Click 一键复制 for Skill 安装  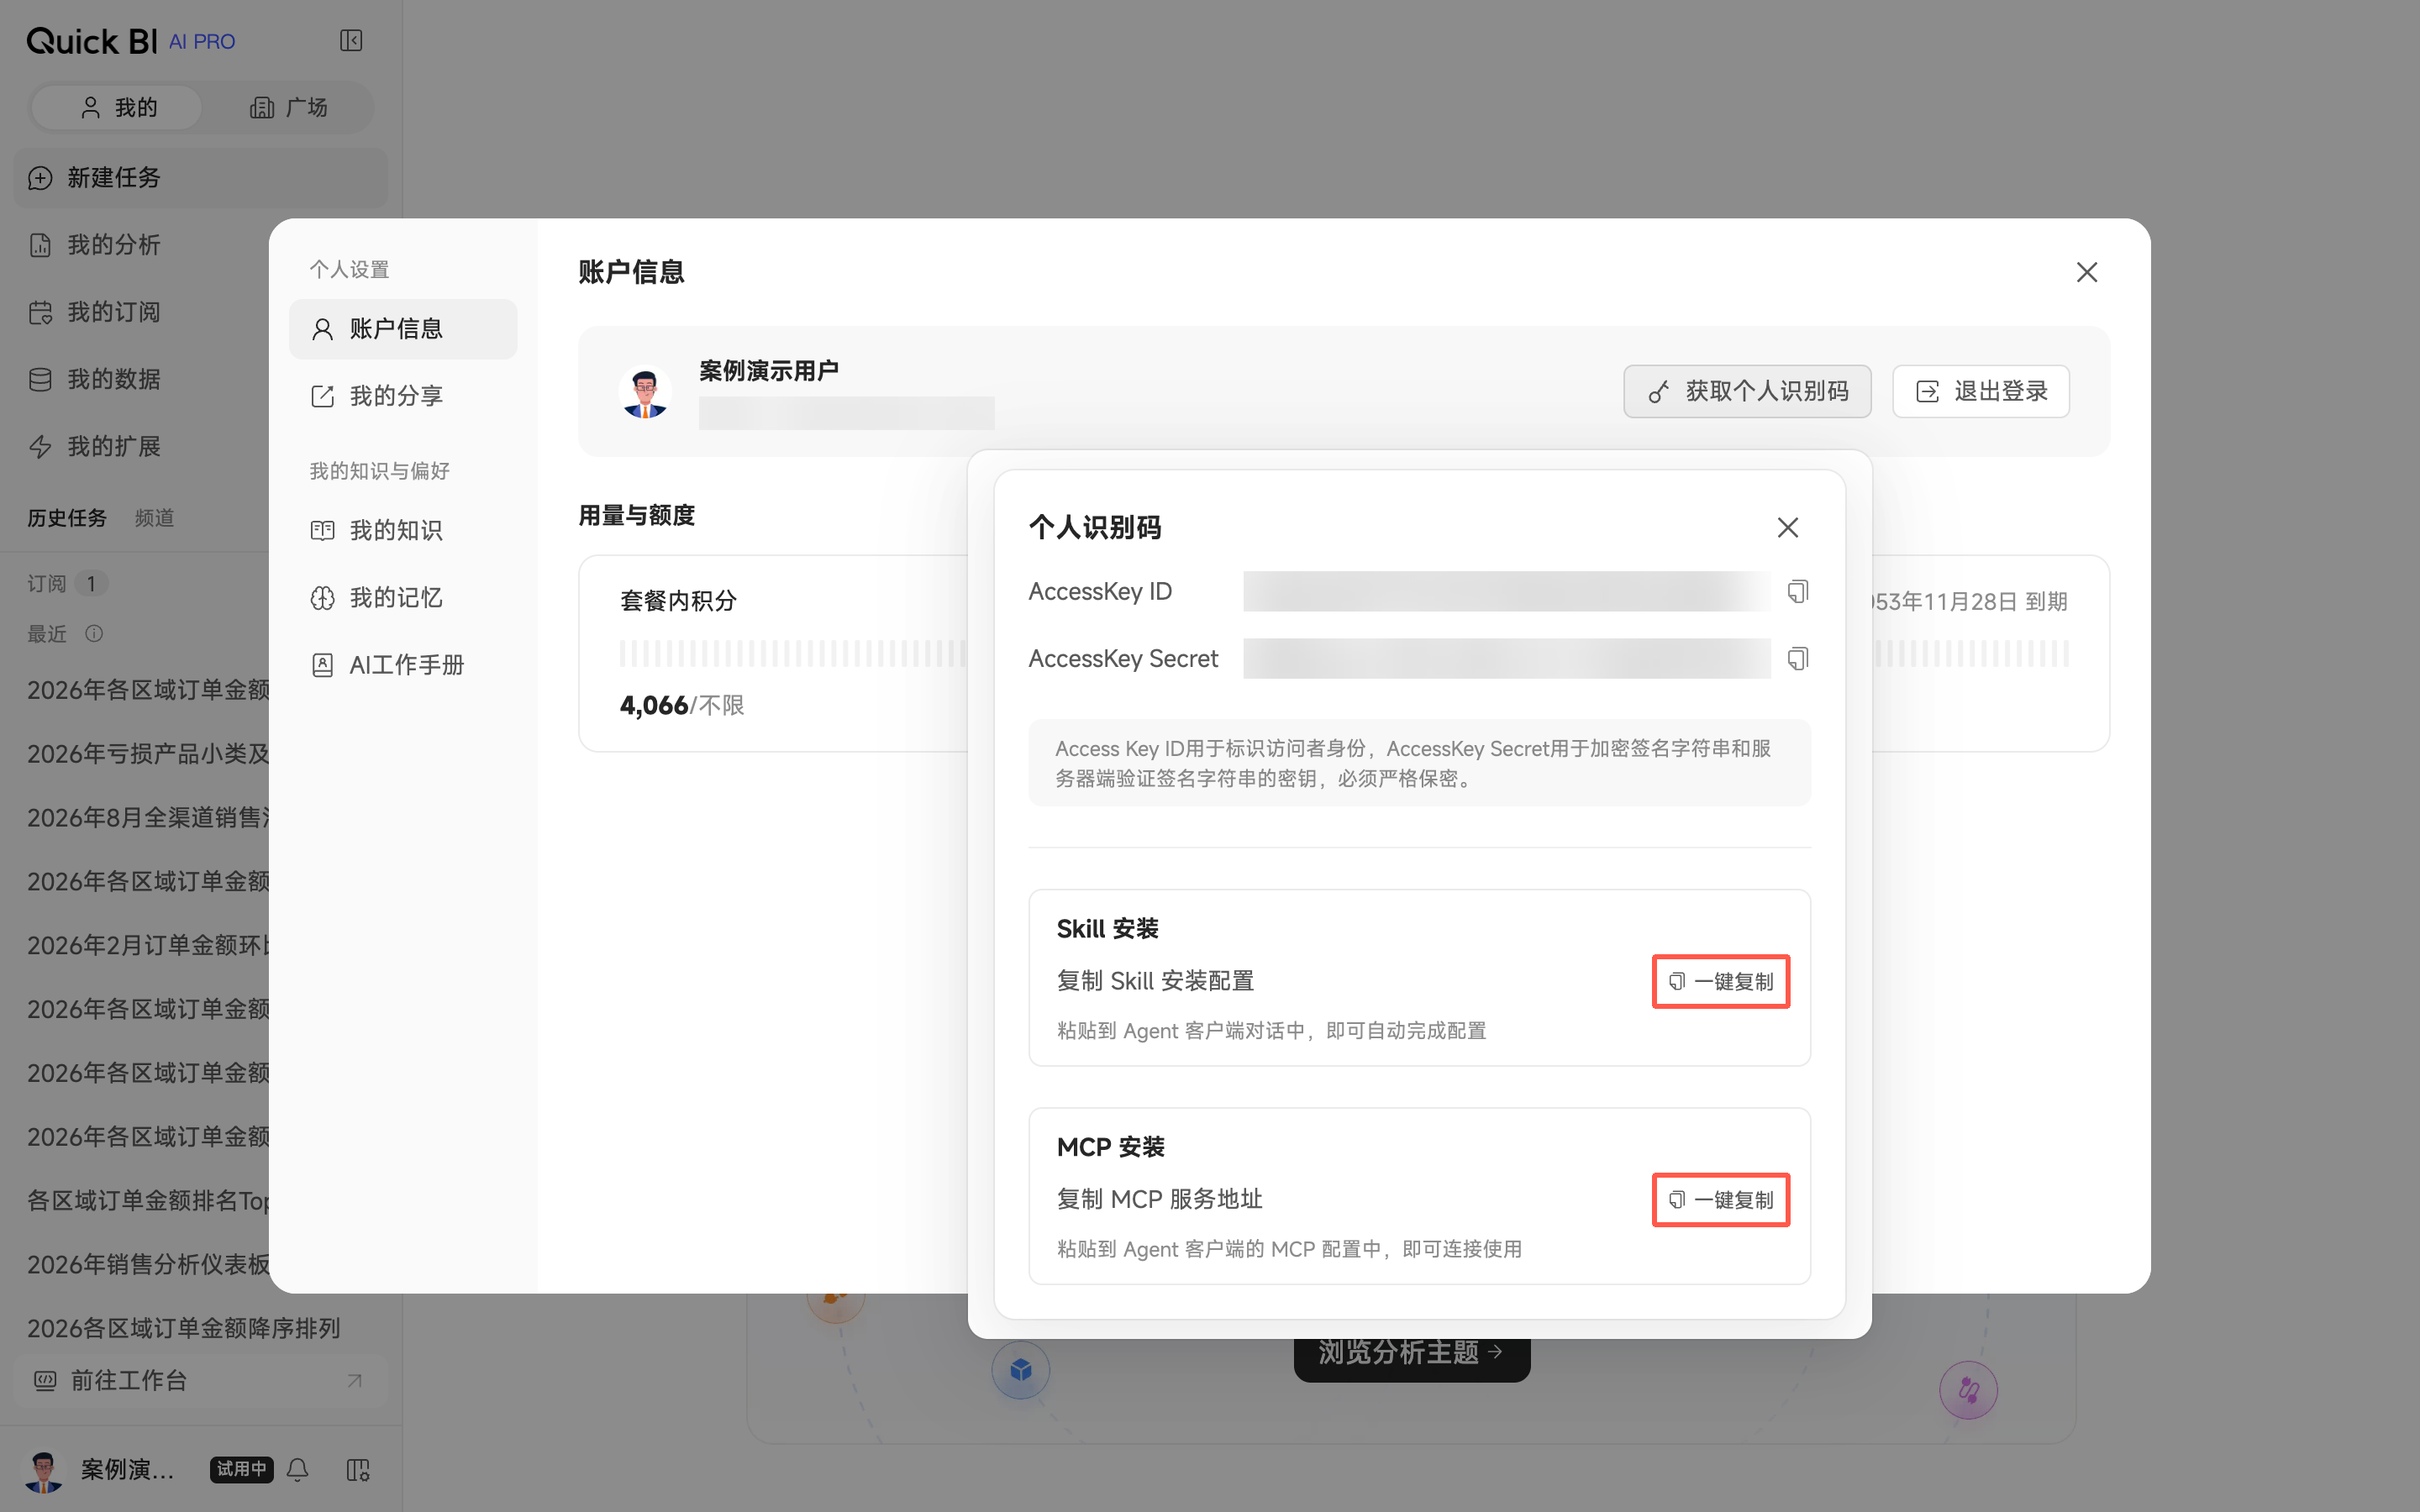coord(1720,981)
